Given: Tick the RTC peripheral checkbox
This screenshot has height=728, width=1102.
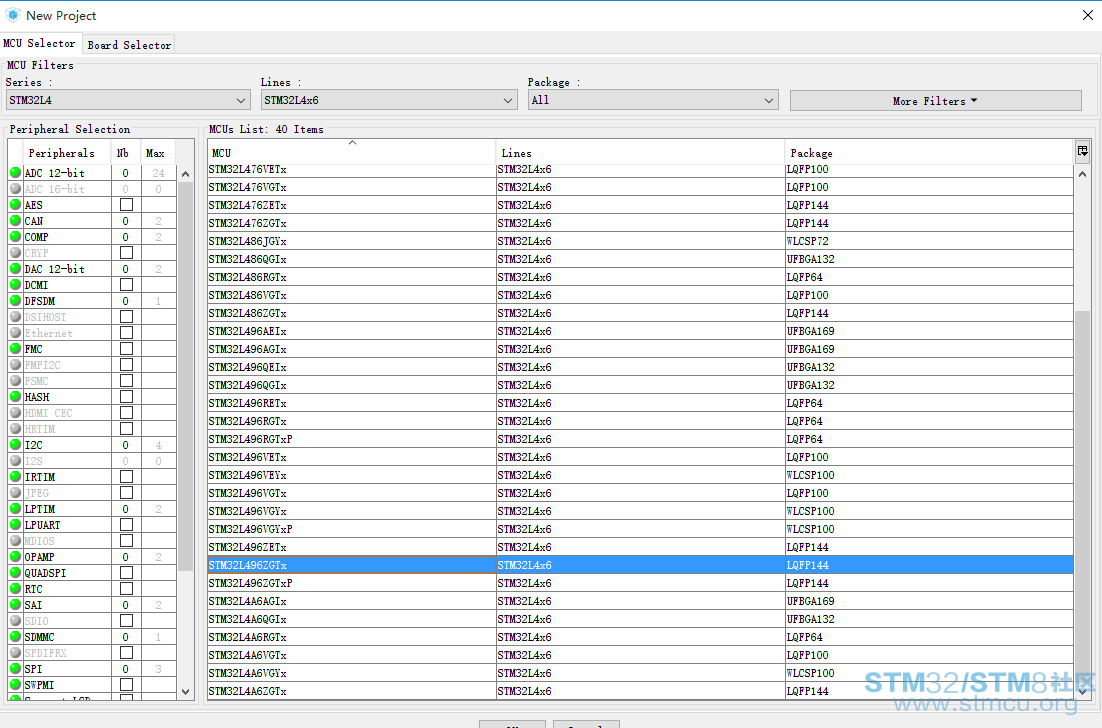Looking at the screenshot, I should (x=127, y=589).
